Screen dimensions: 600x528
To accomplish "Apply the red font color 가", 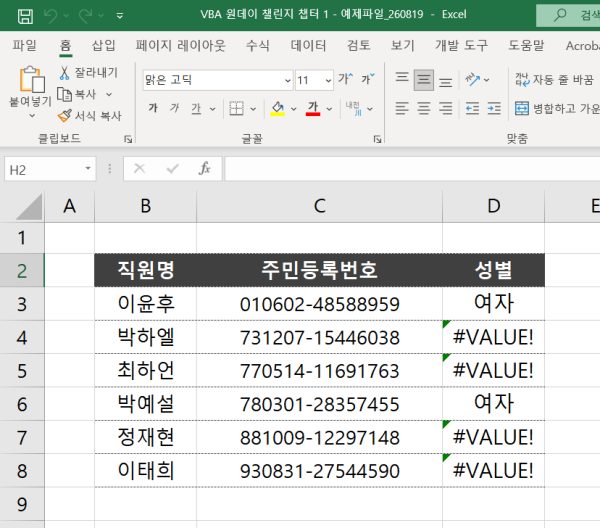I will tap(313, 109).
